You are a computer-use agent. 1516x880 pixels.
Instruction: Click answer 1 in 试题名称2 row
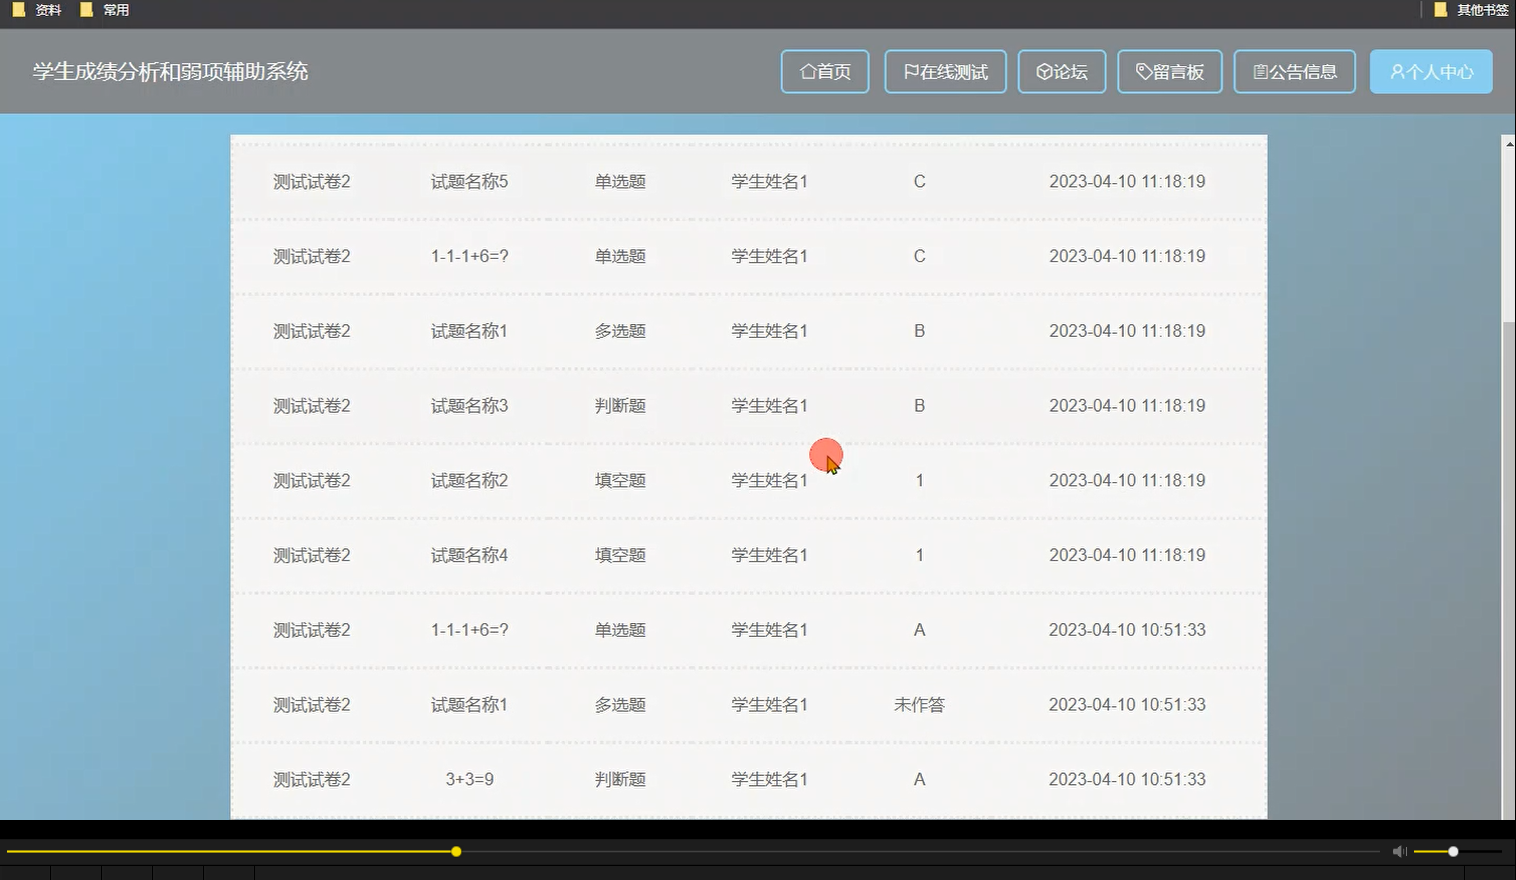point(919,481)
